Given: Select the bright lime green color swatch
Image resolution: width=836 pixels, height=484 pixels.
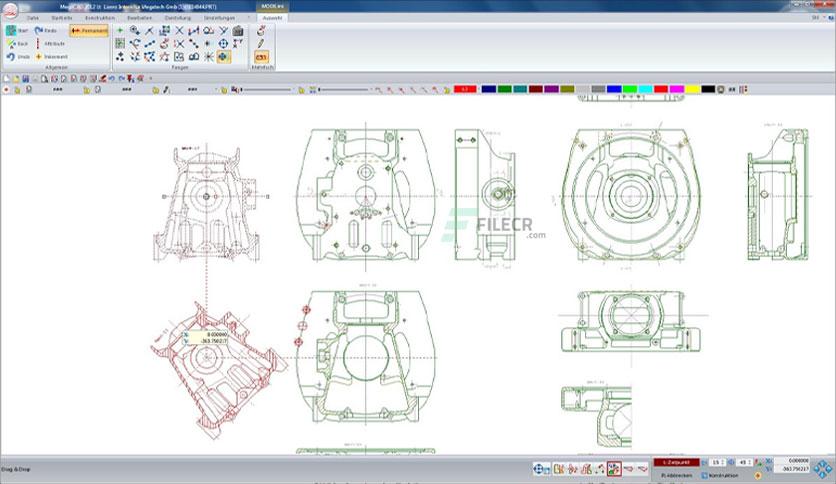Looking at the screenshot, I should [630, 89].
